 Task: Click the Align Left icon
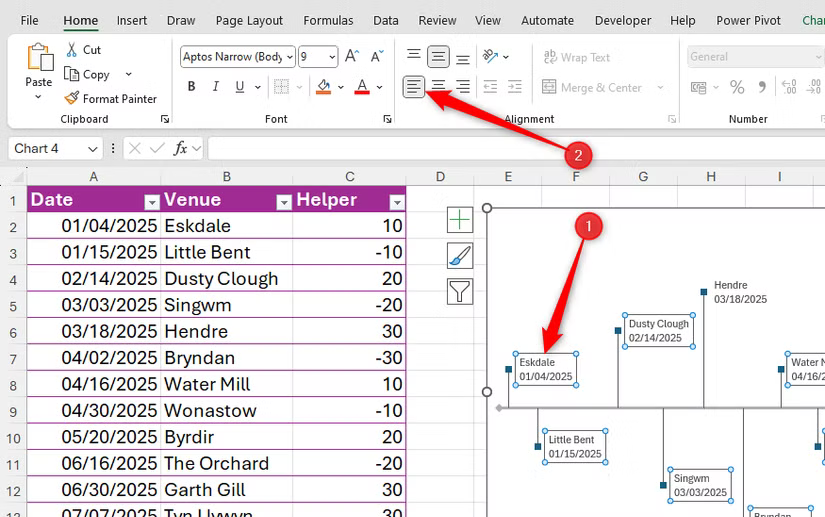coord(414,86)
